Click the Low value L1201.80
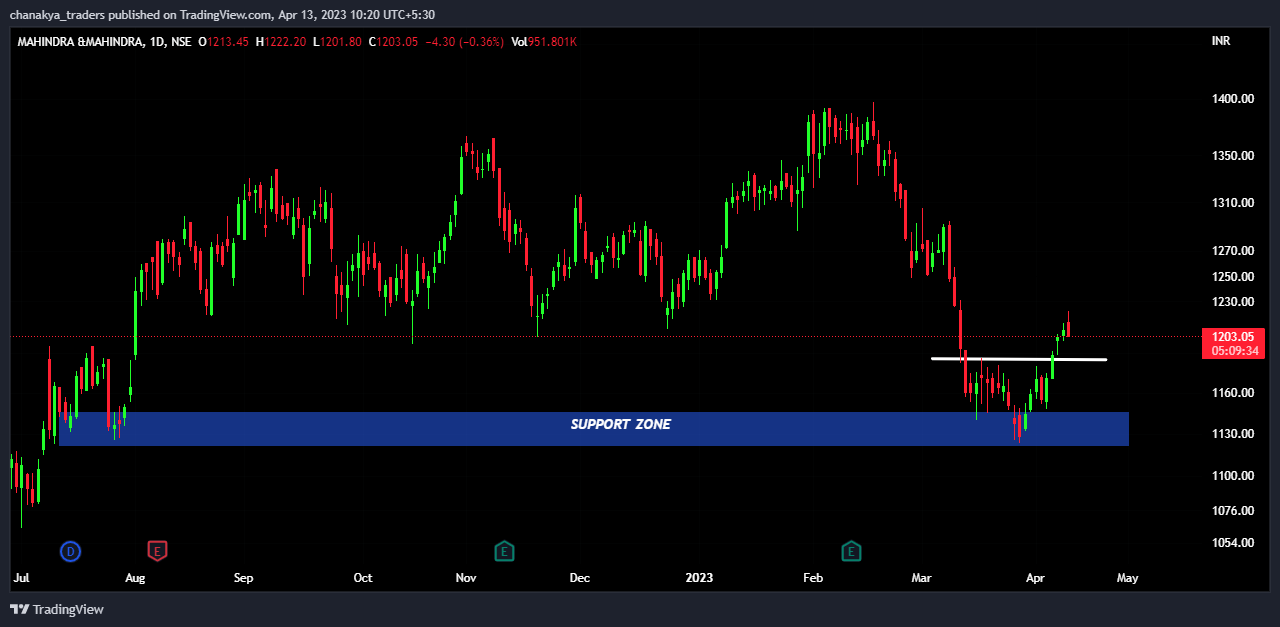This screenshot has height=627, width=1280. point(337,42)
